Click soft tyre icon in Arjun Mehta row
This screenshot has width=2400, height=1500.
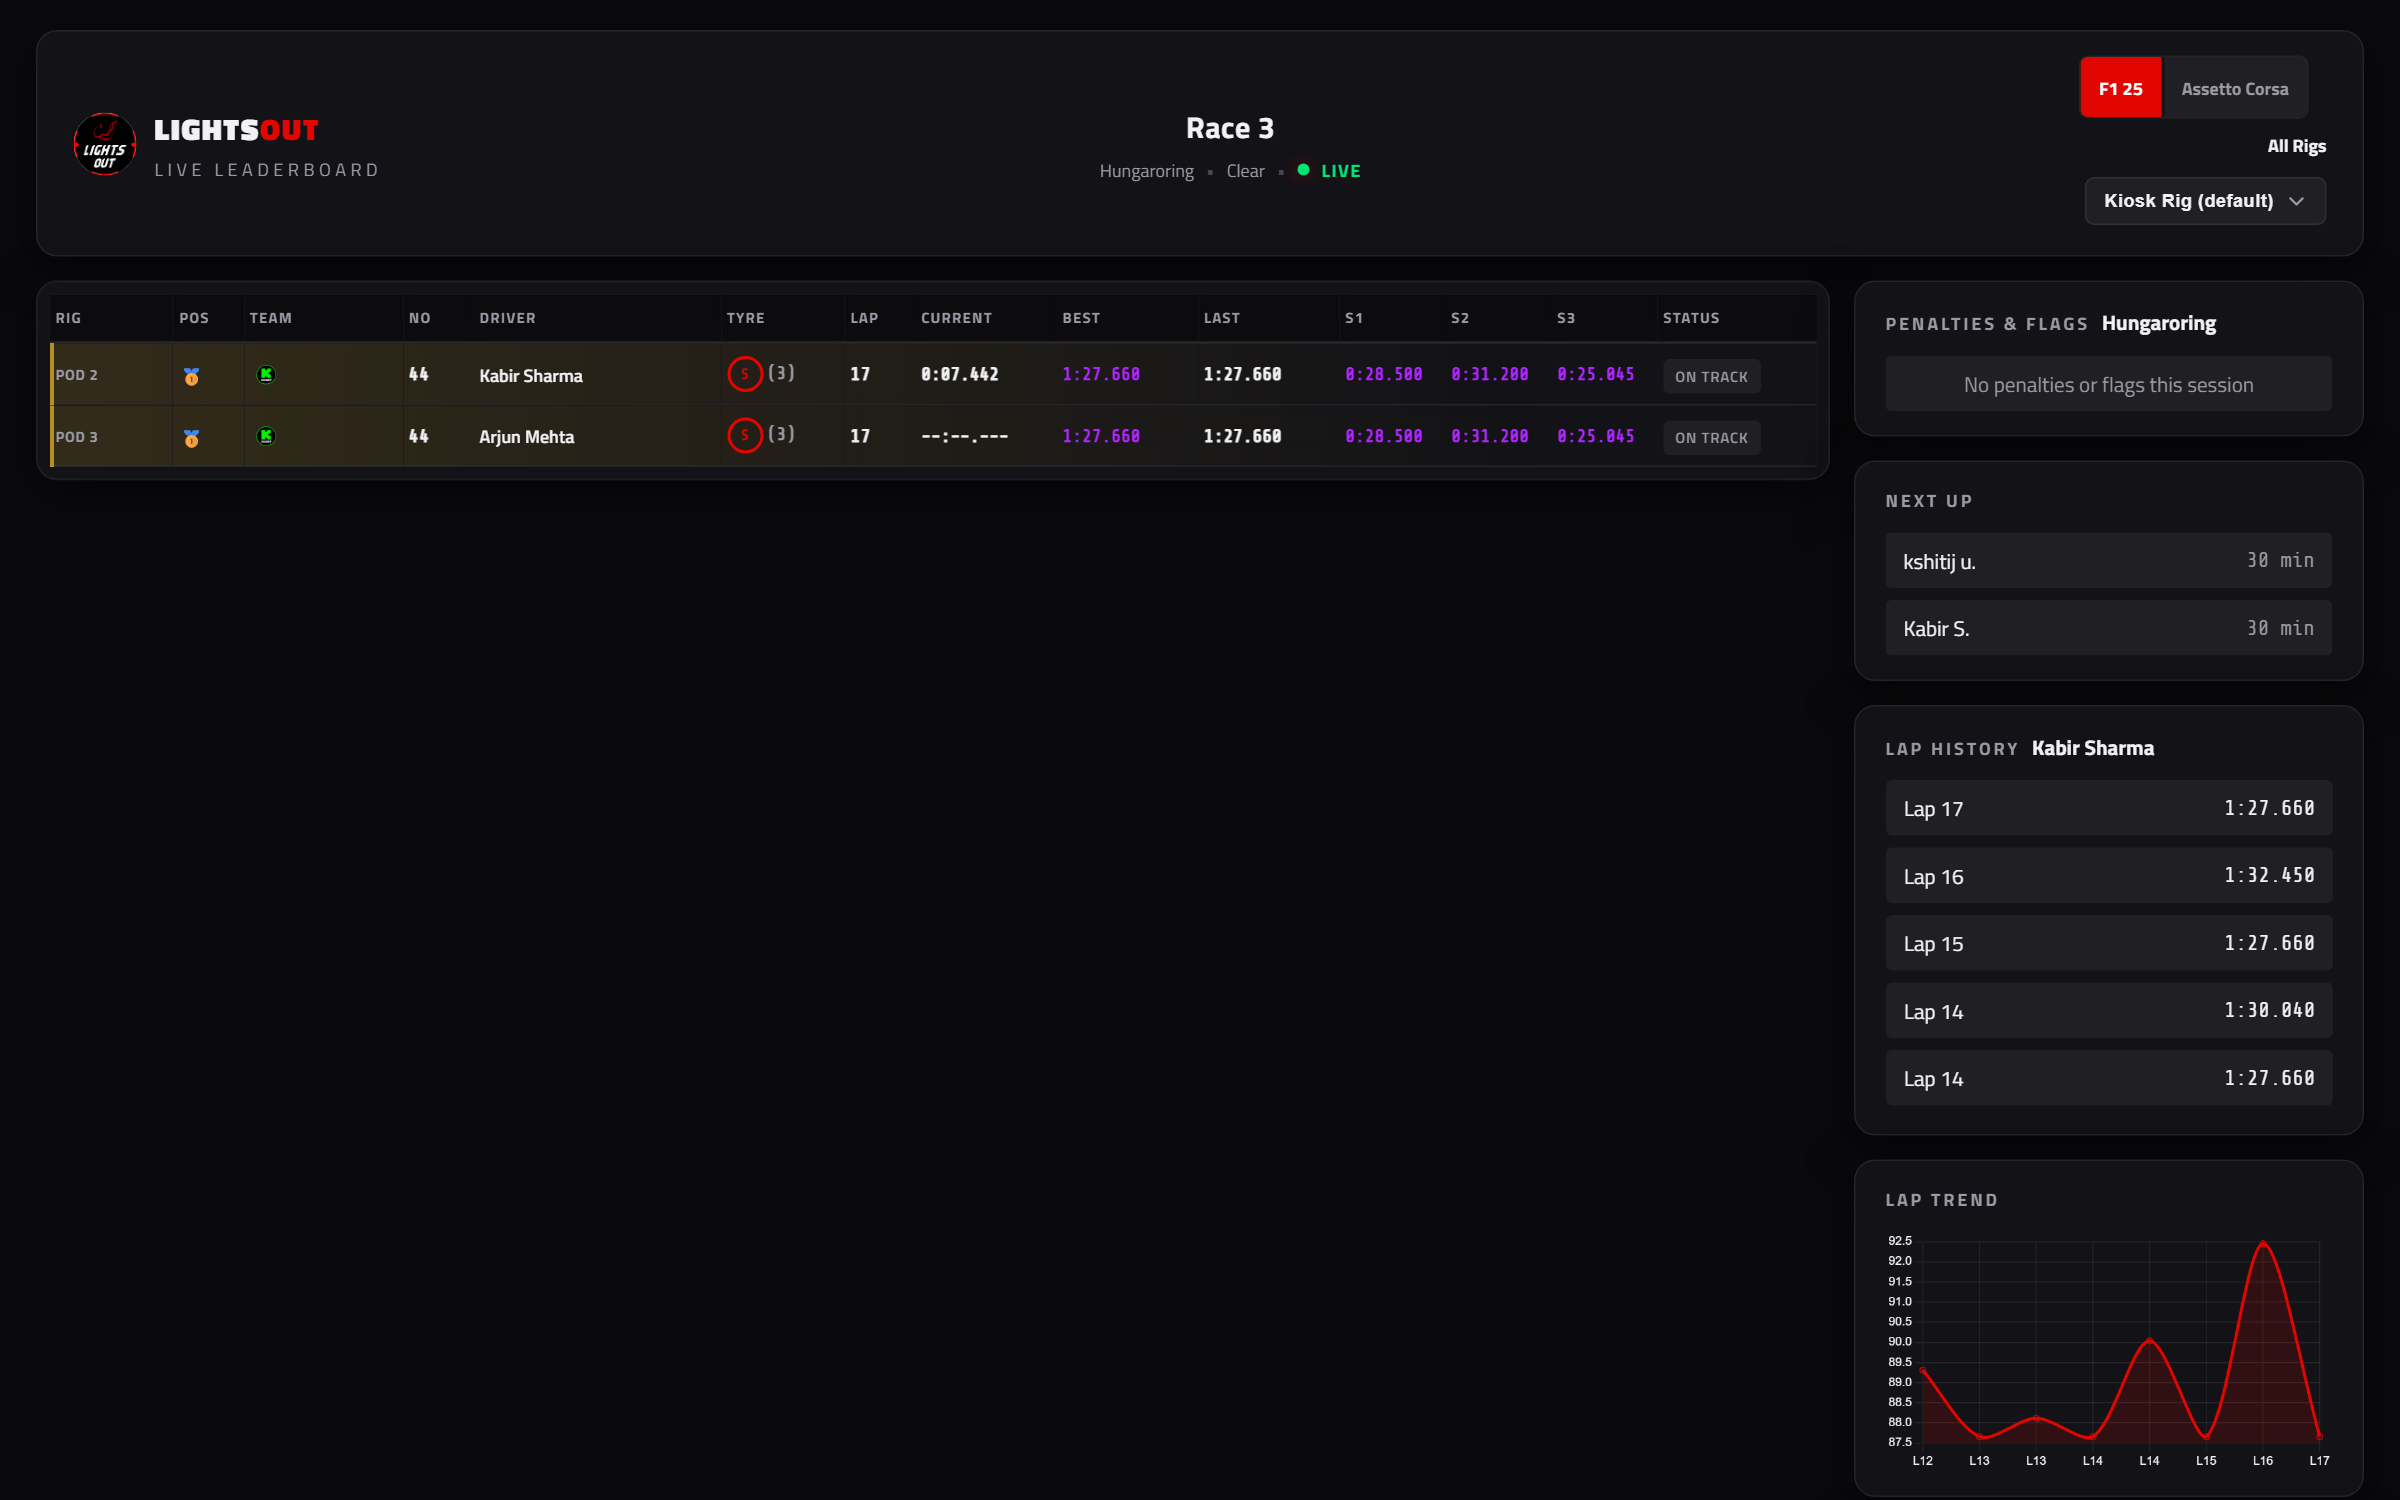click(745, 436)
